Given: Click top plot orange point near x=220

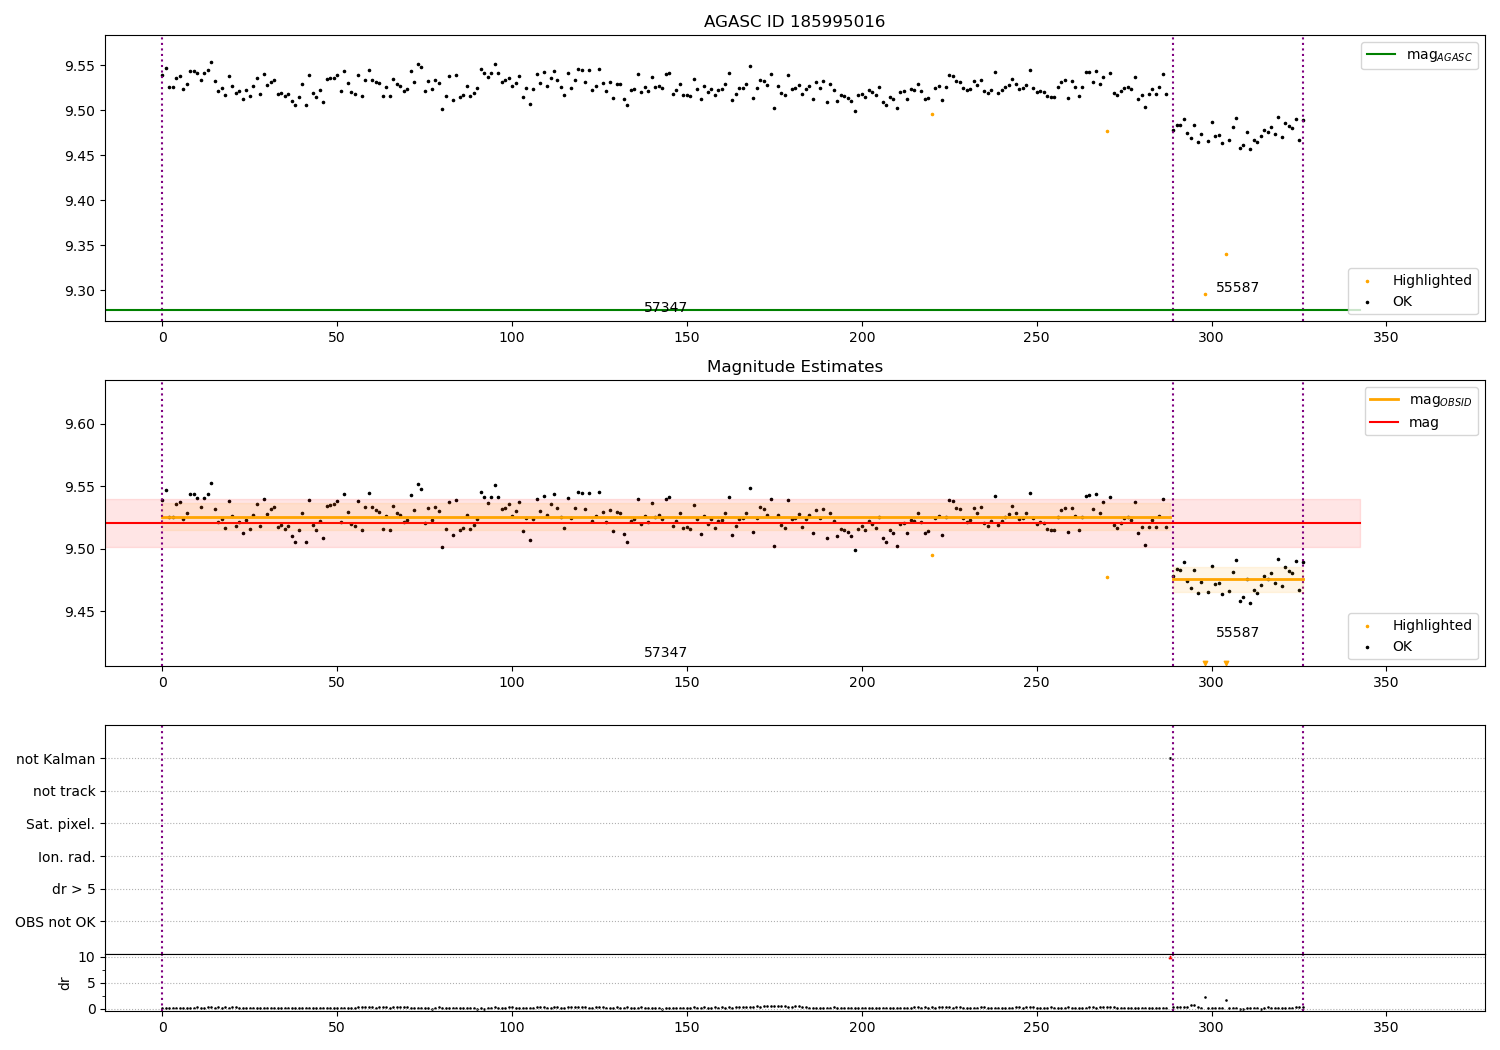Looking at the screenshot, I should coord(932,114).
